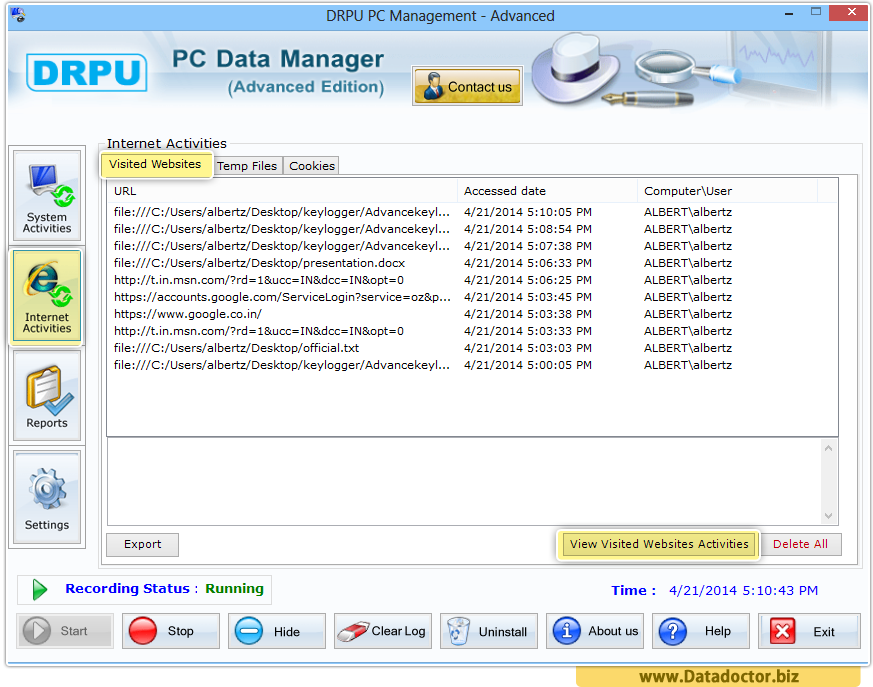Screen dimensions: 873x687
Task: Click View Visited Websites Activities button
Action: 659,544
